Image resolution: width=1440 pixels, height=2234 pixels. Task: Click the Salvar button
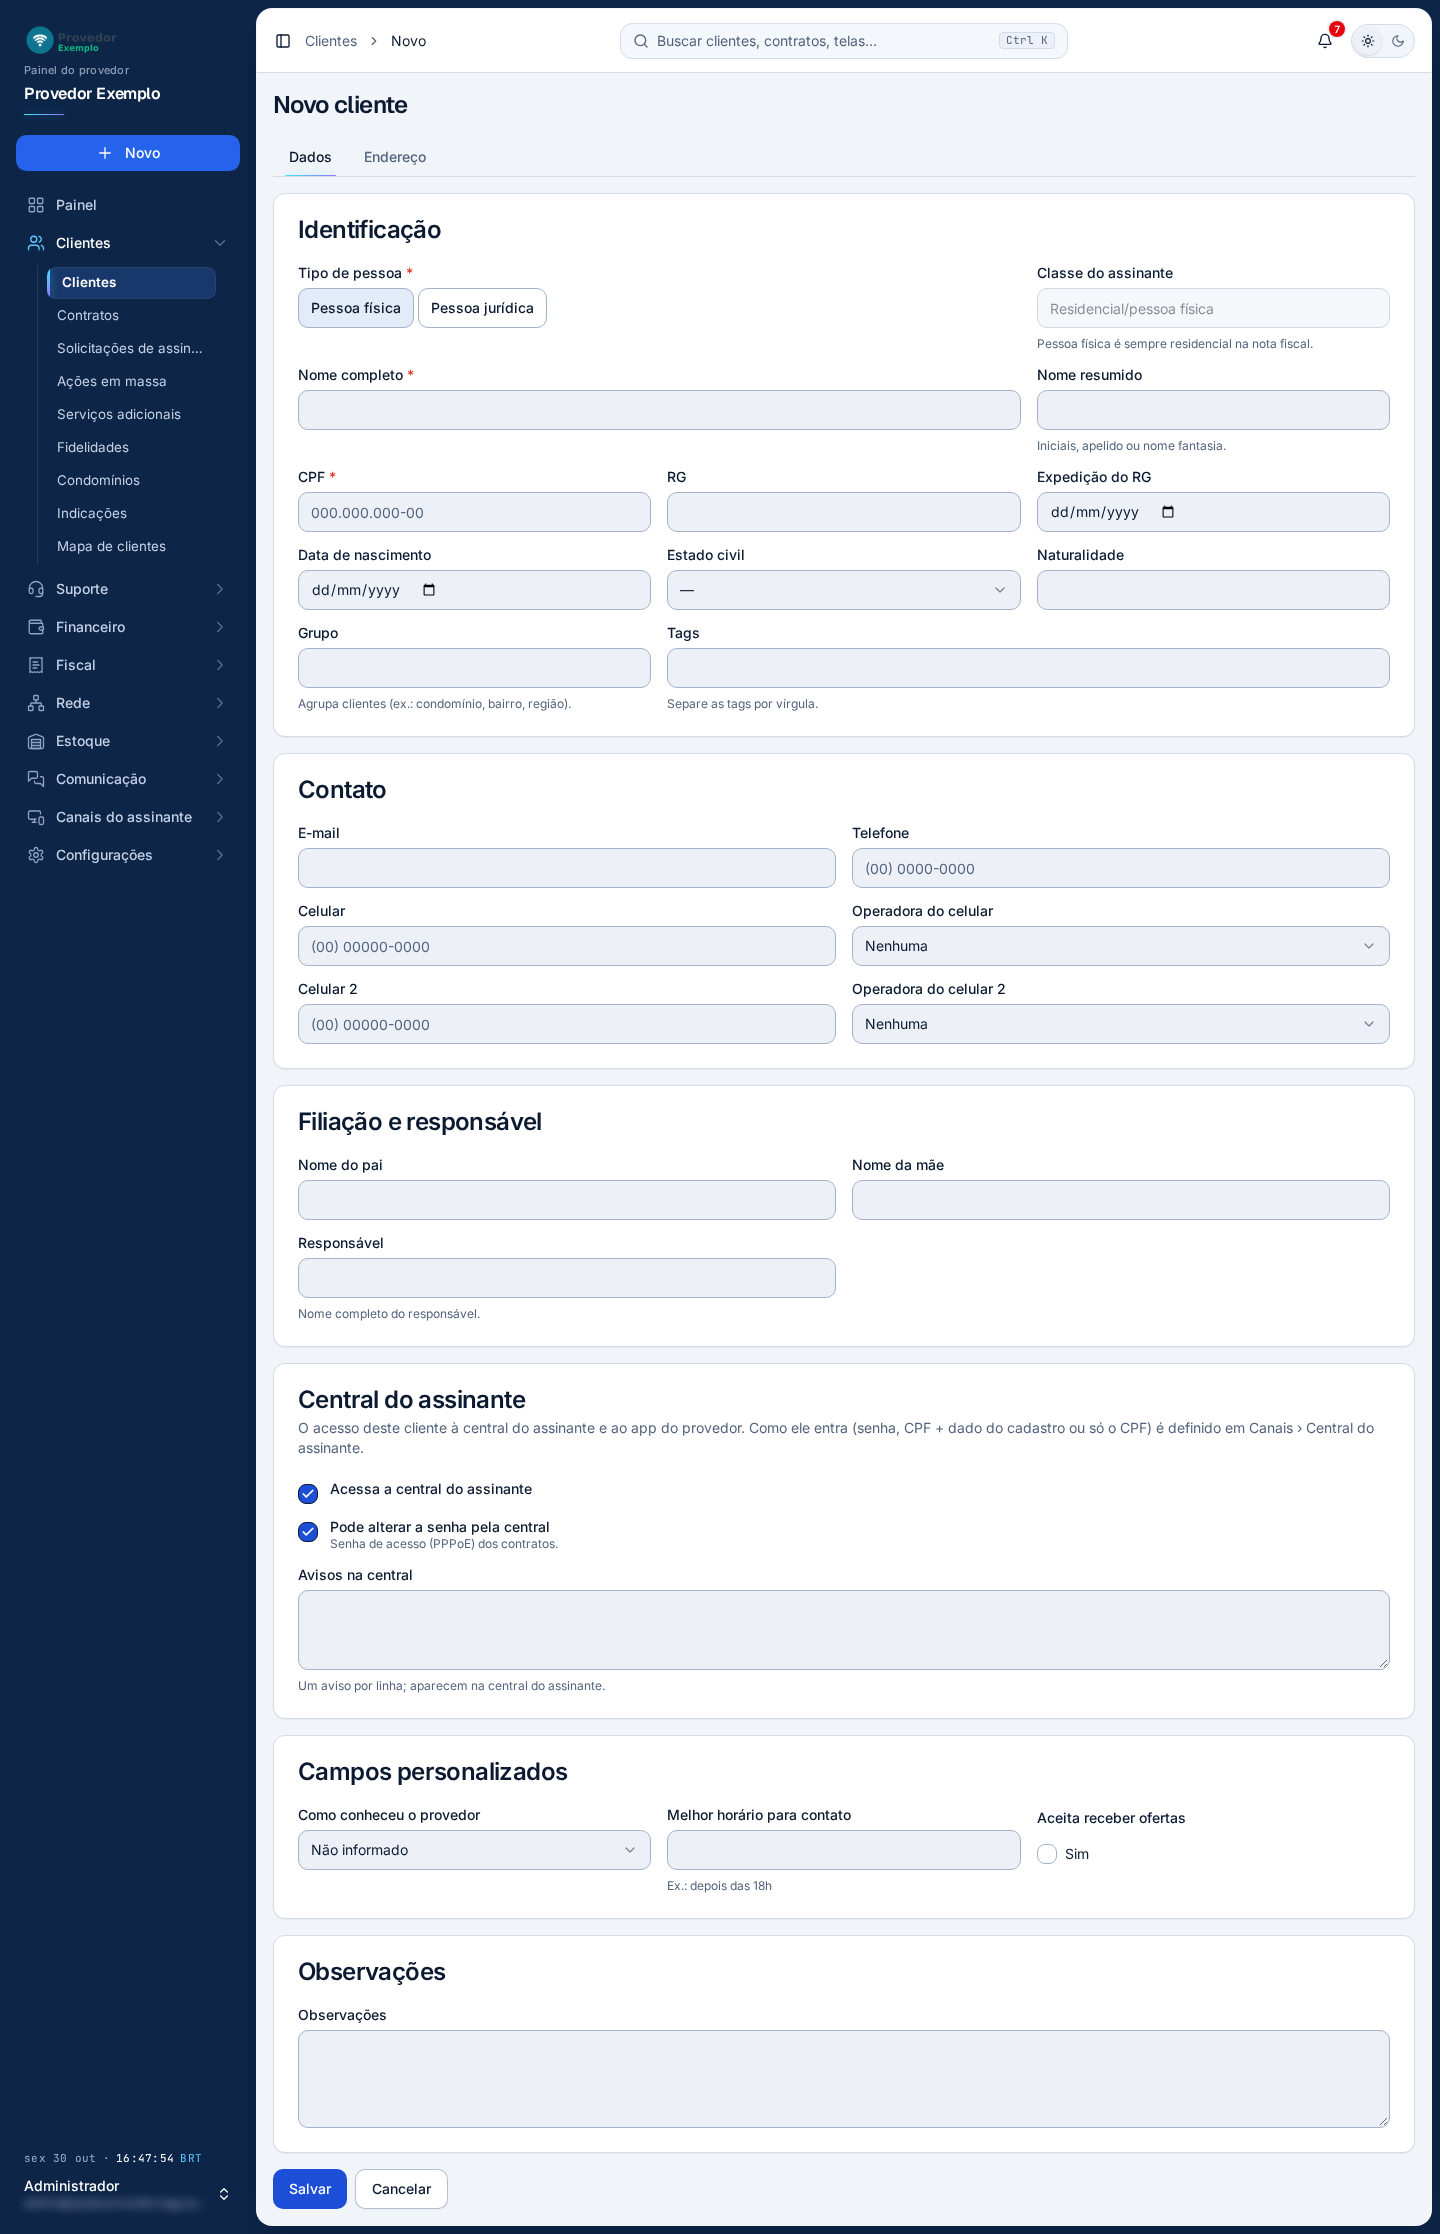pos(310,2189)
